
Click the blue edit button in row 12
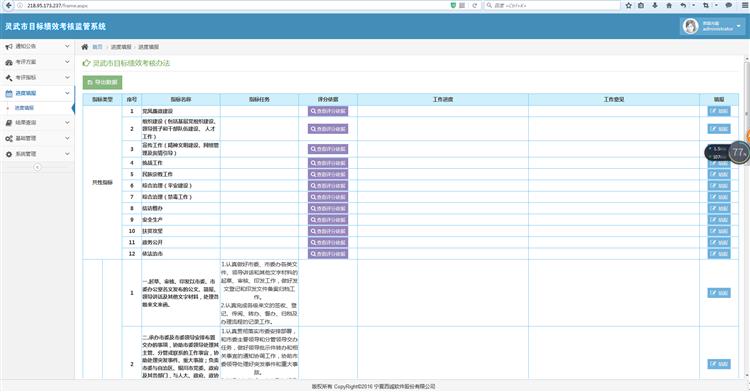coord(719,254)
